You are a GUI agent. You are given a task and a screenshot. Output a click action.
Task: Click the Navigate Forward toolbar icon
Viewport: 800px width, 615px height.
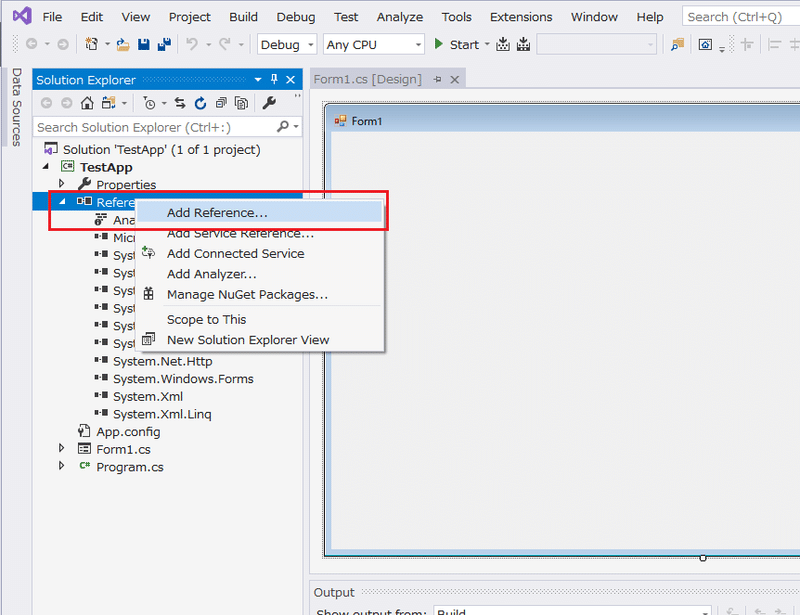[63, 44]
